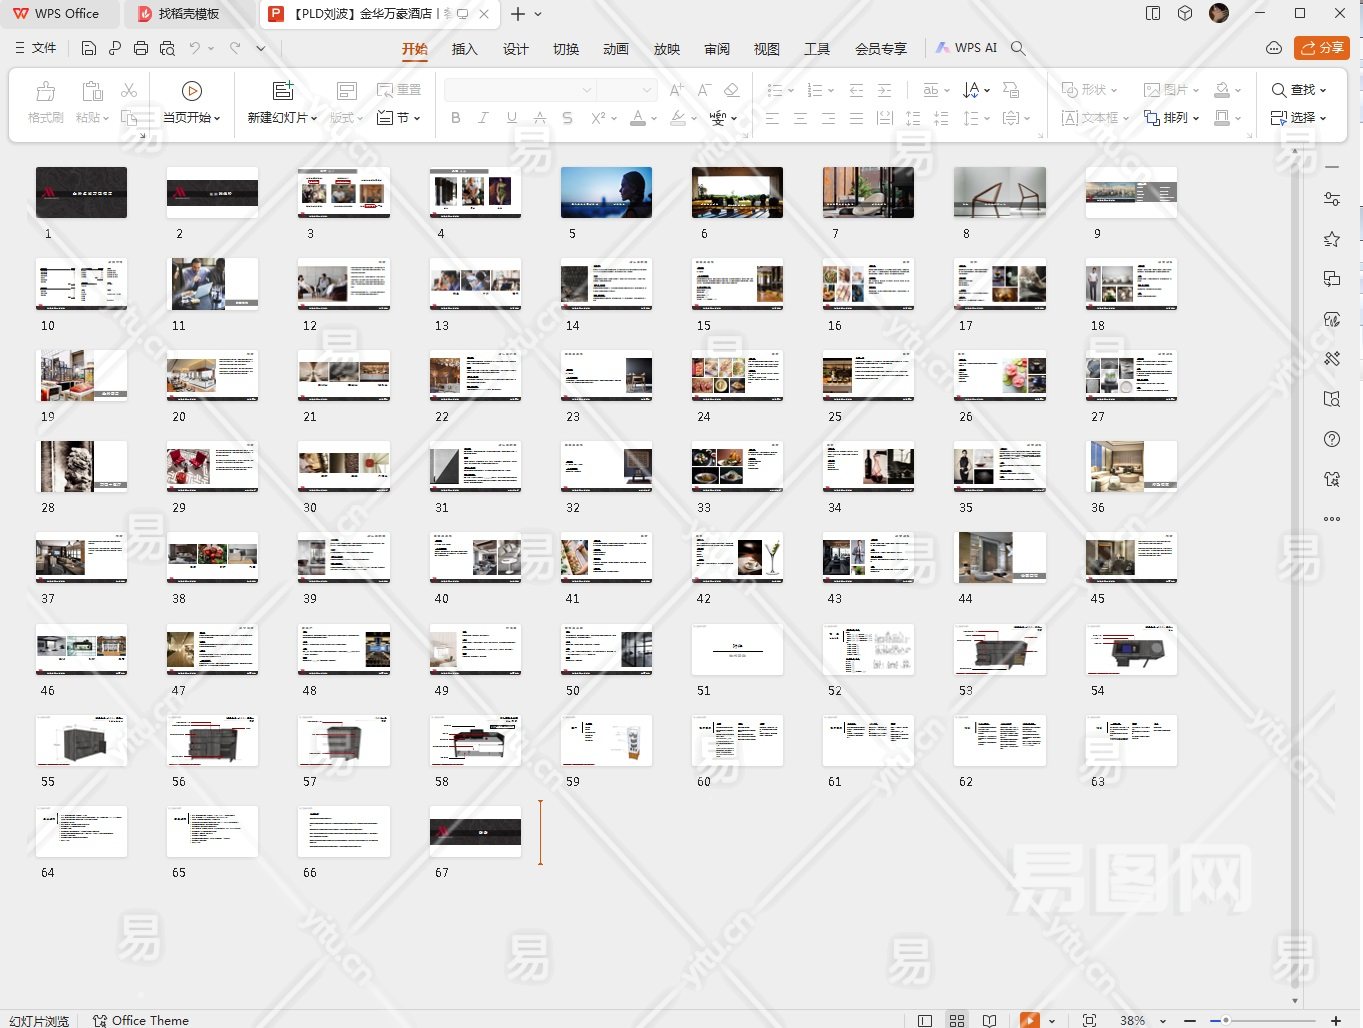Viewport: 1363px width, 1028px height.
Task: Open the 插入 (Insert) ribbon tab
Action: tap(465, 49)
